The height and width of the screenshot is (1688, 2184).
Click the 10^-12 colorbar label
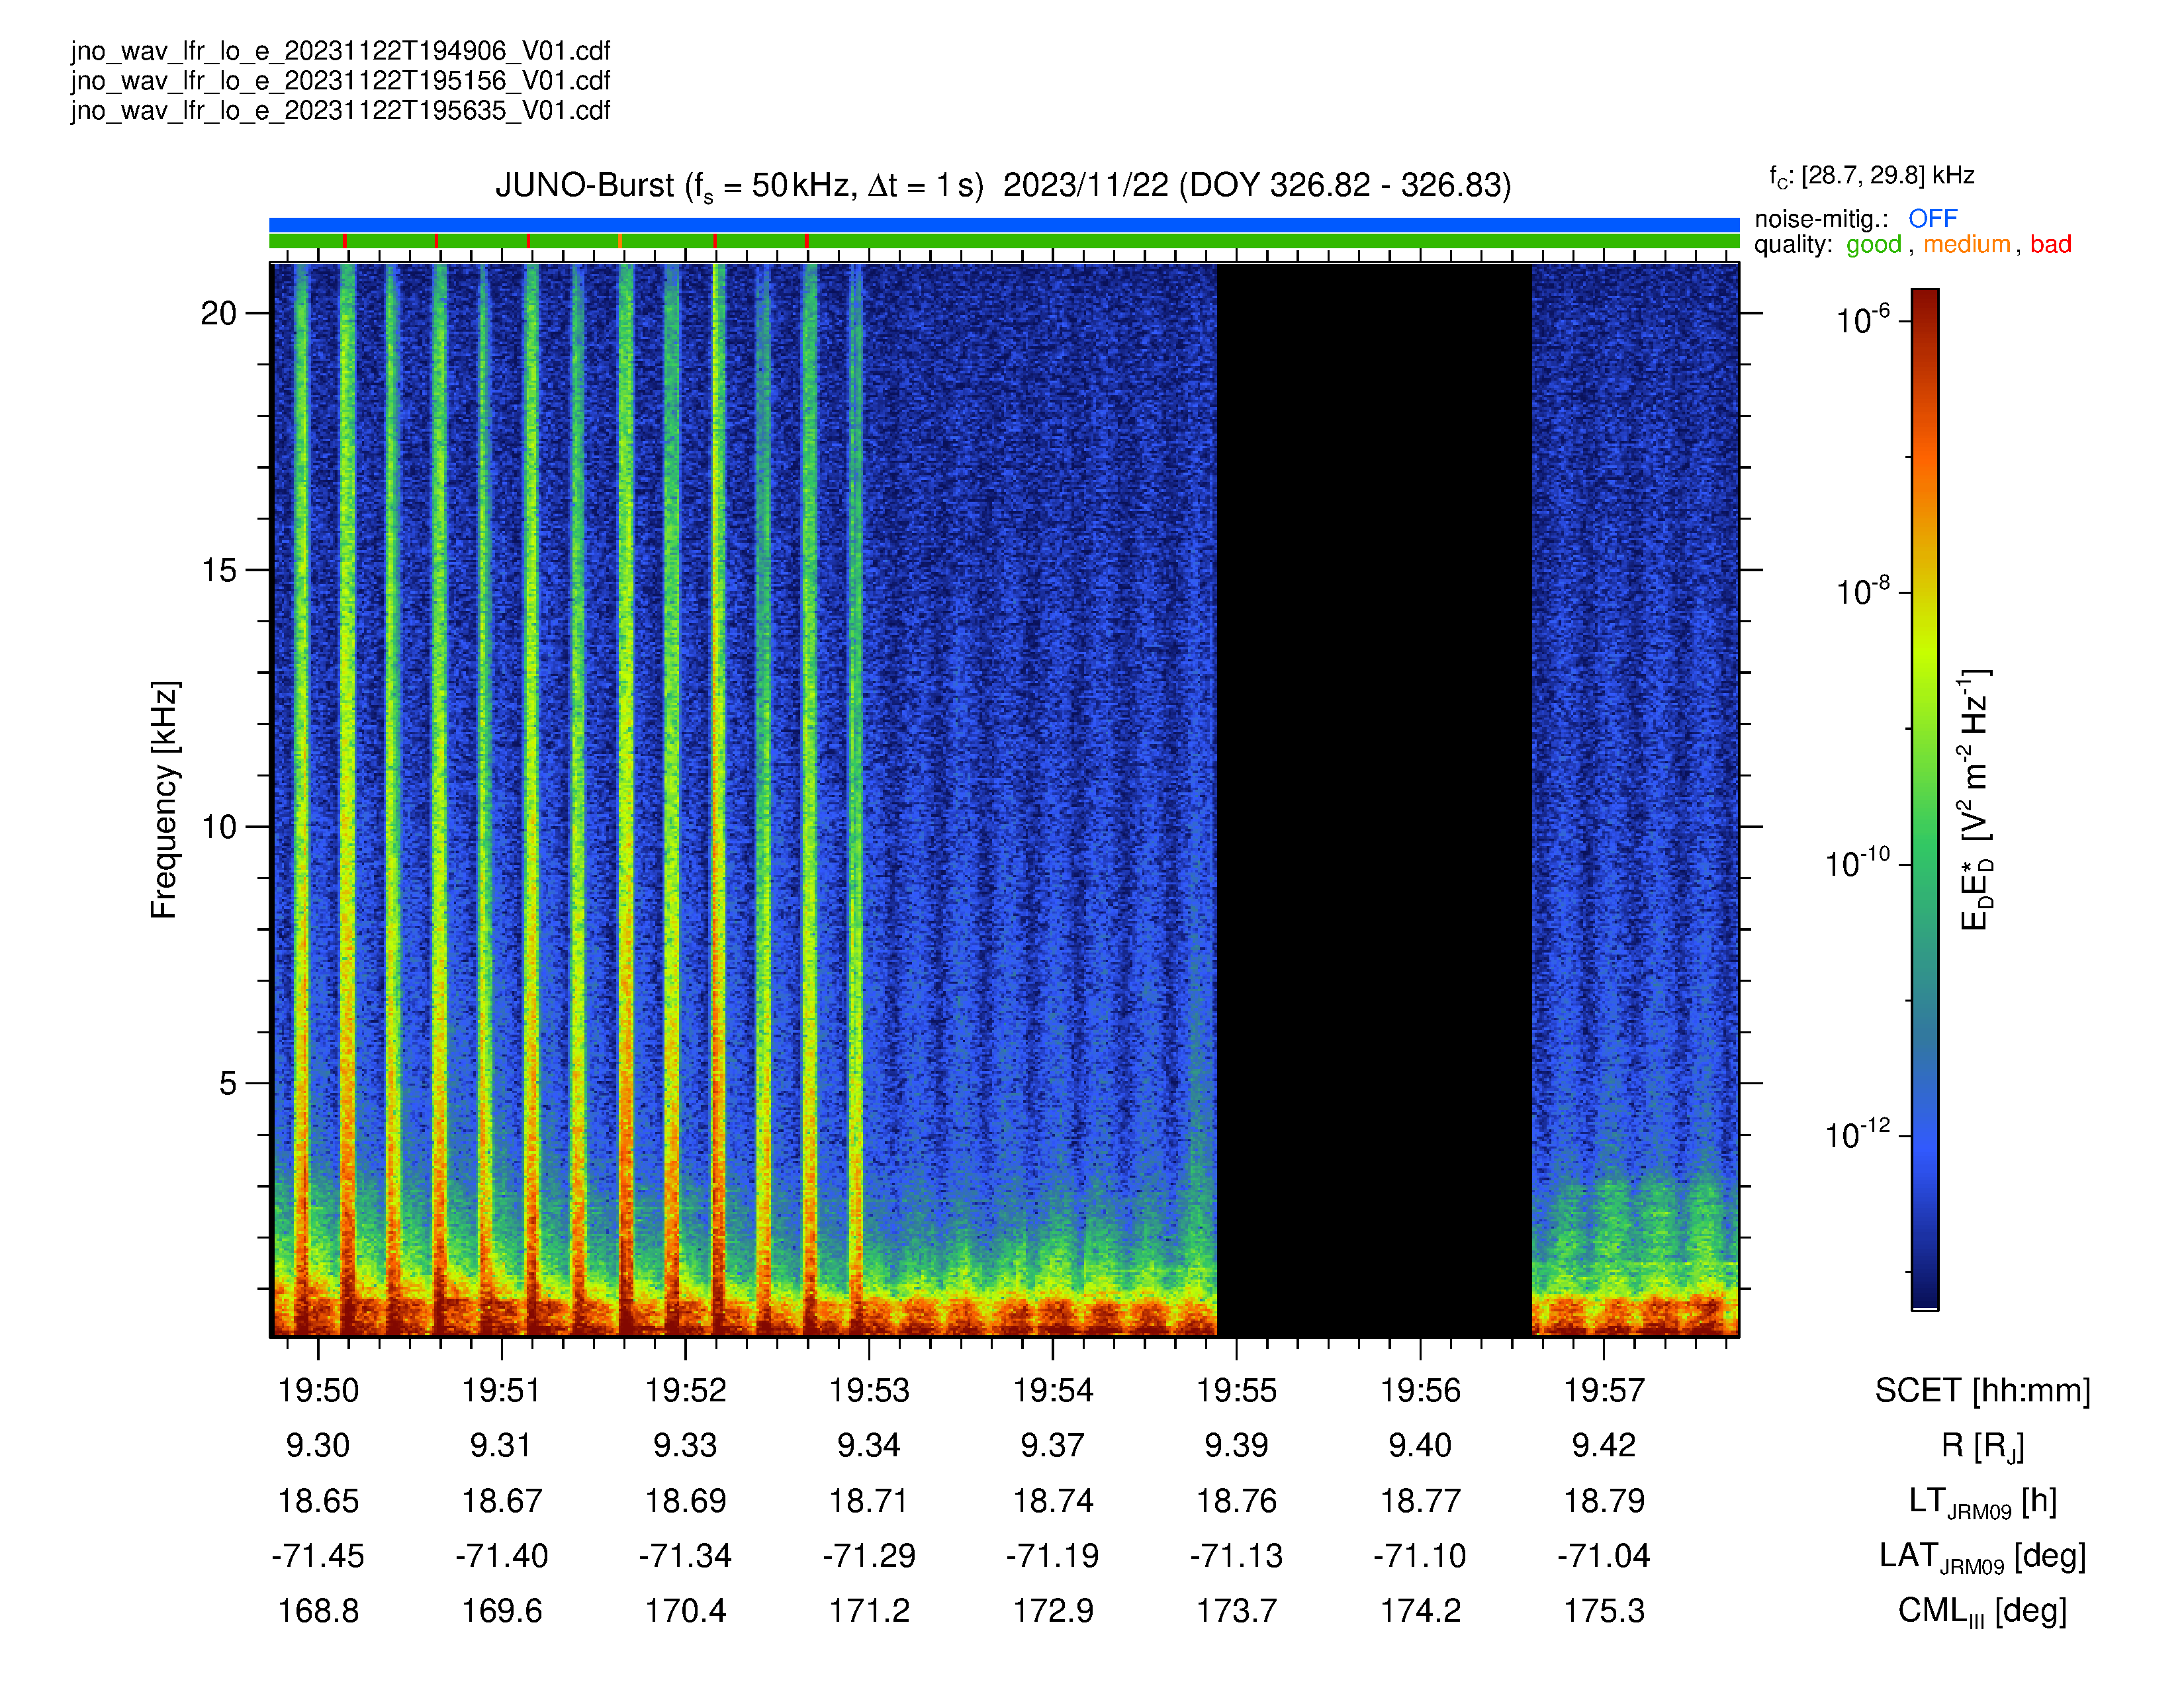(1858, 1133)
